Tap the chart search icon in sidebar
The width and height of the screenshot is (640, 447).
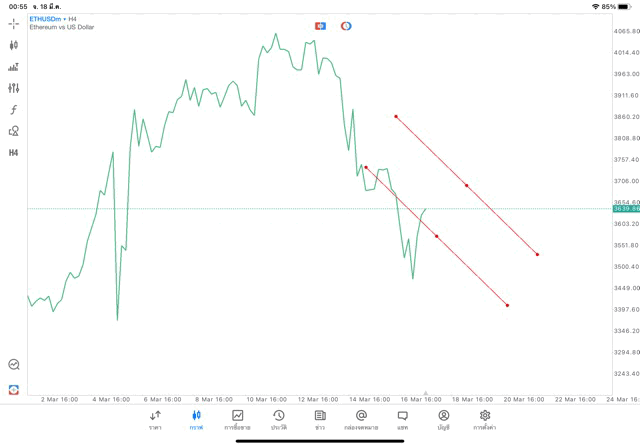coord(13,365)
